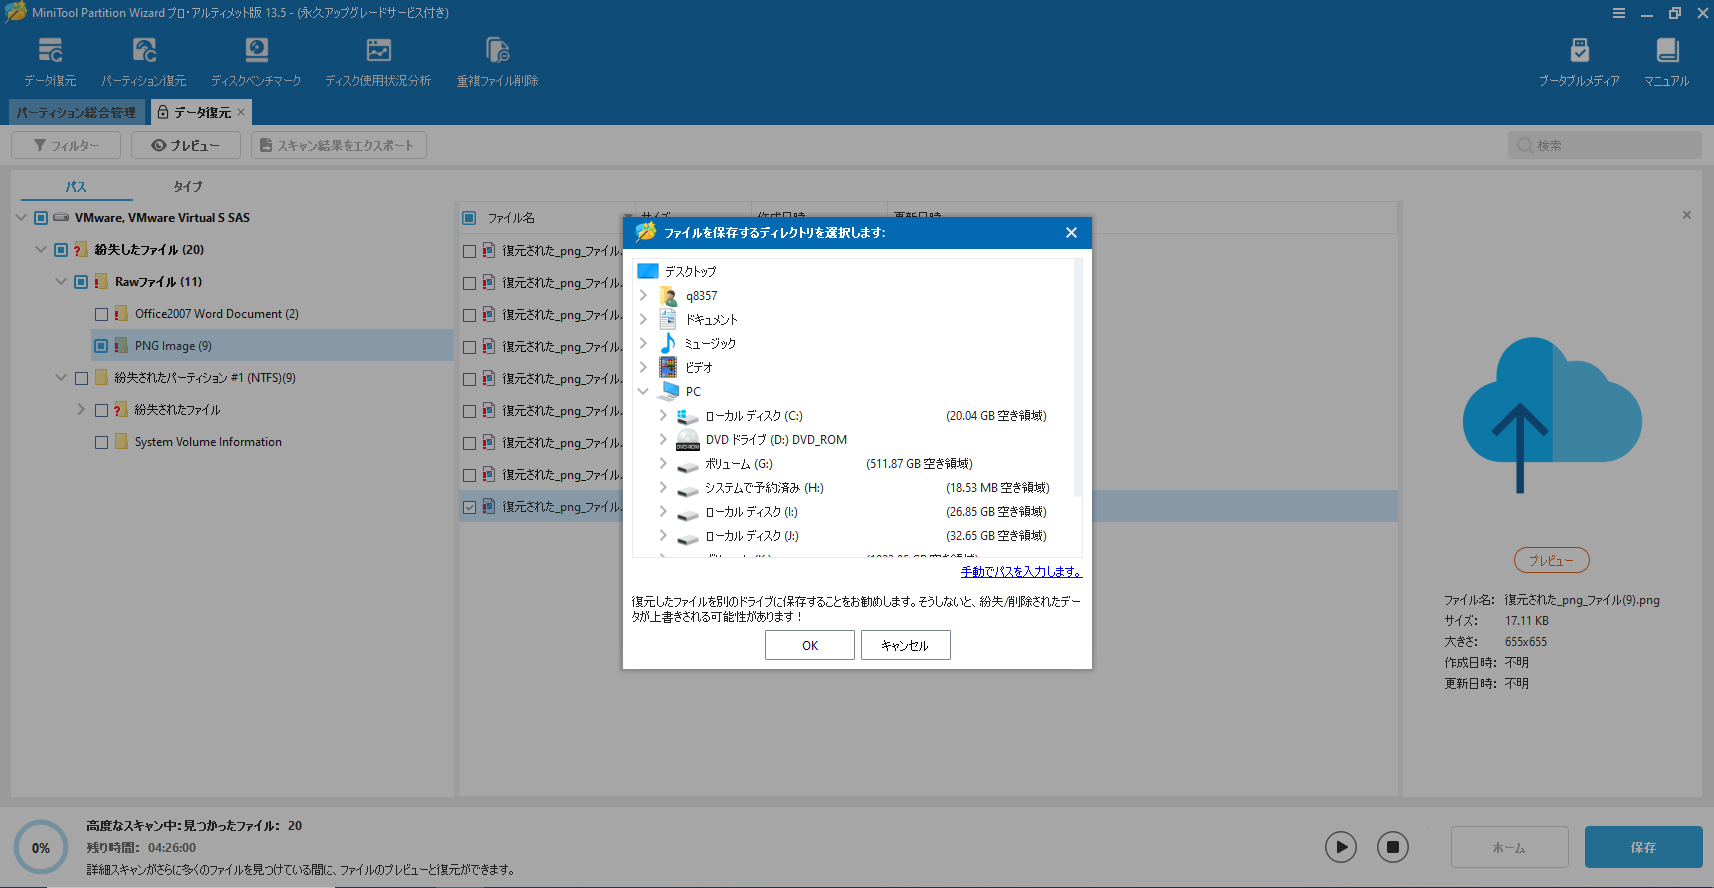
Task: Close the preview panel with X
Action: (x=1686, y=215)
